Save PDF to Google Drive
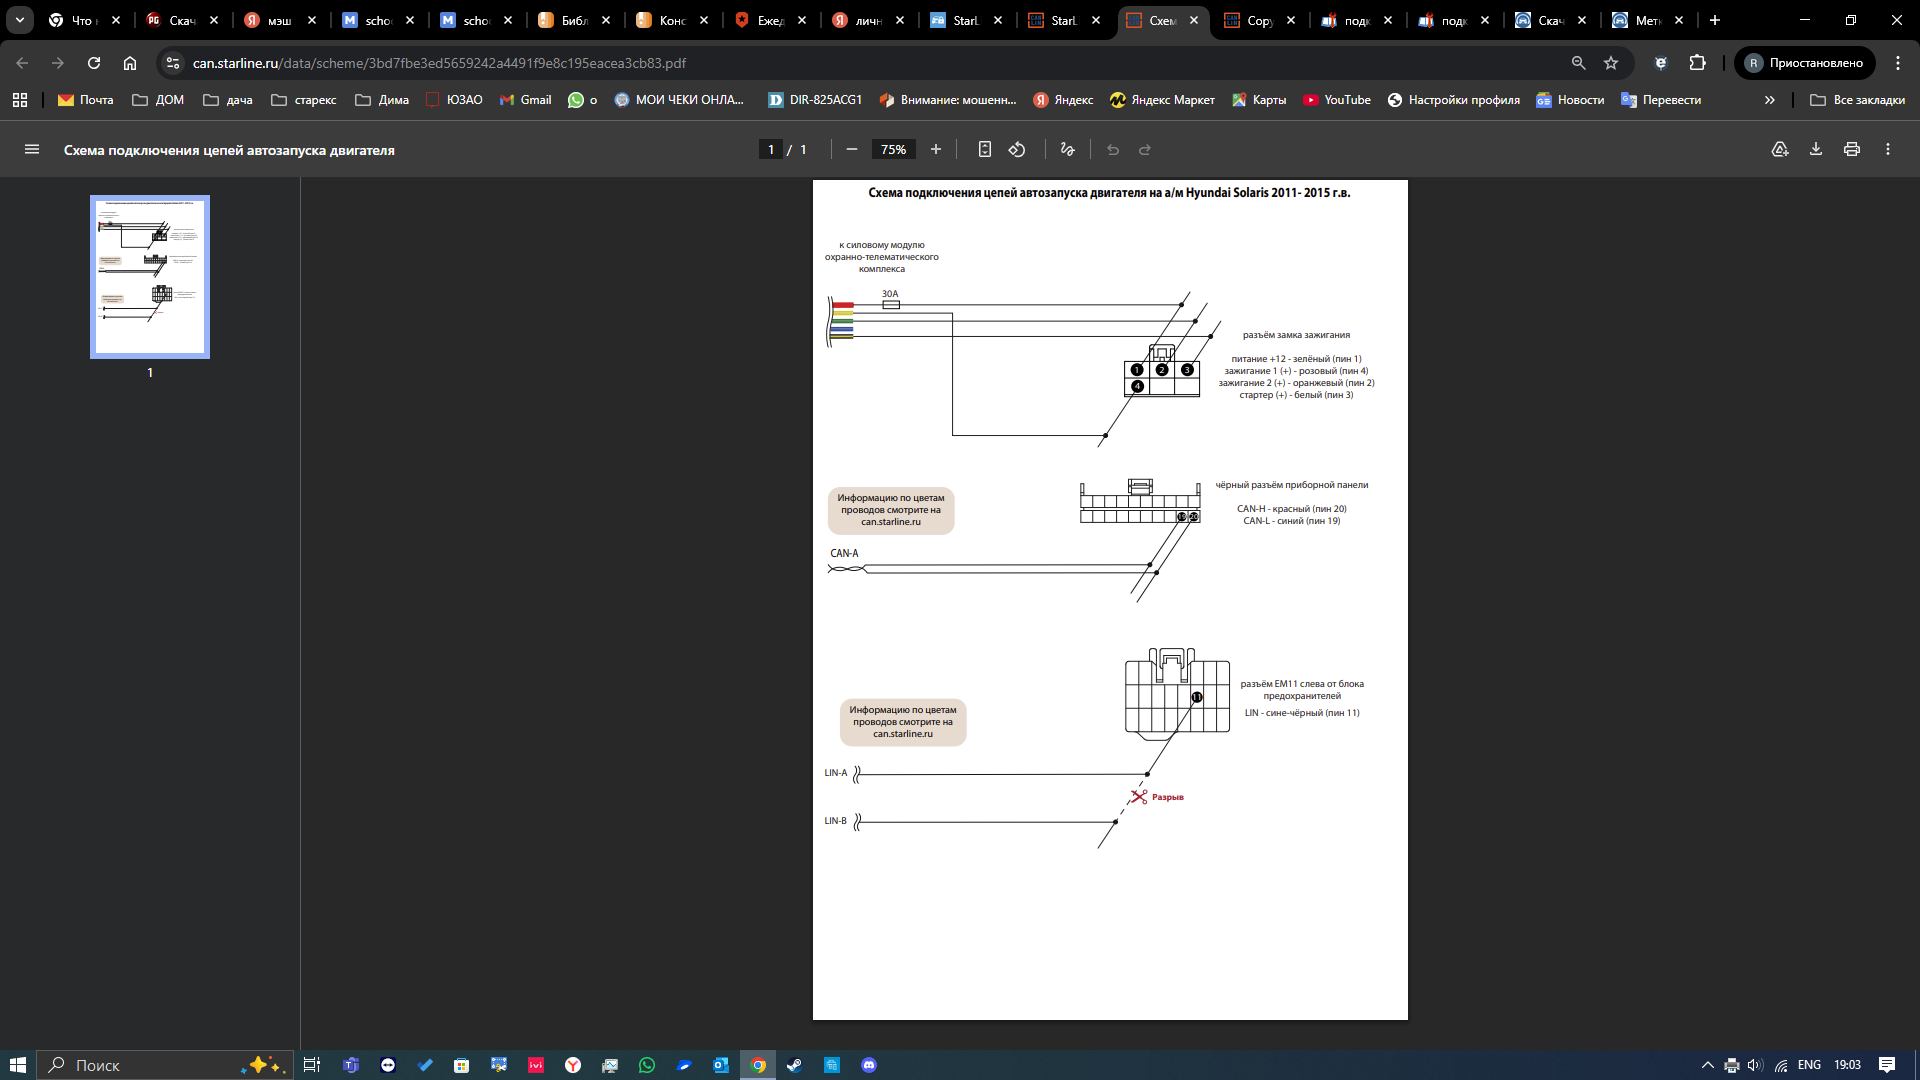This screenshot has width=1920, height=1080. point(1780,150)
